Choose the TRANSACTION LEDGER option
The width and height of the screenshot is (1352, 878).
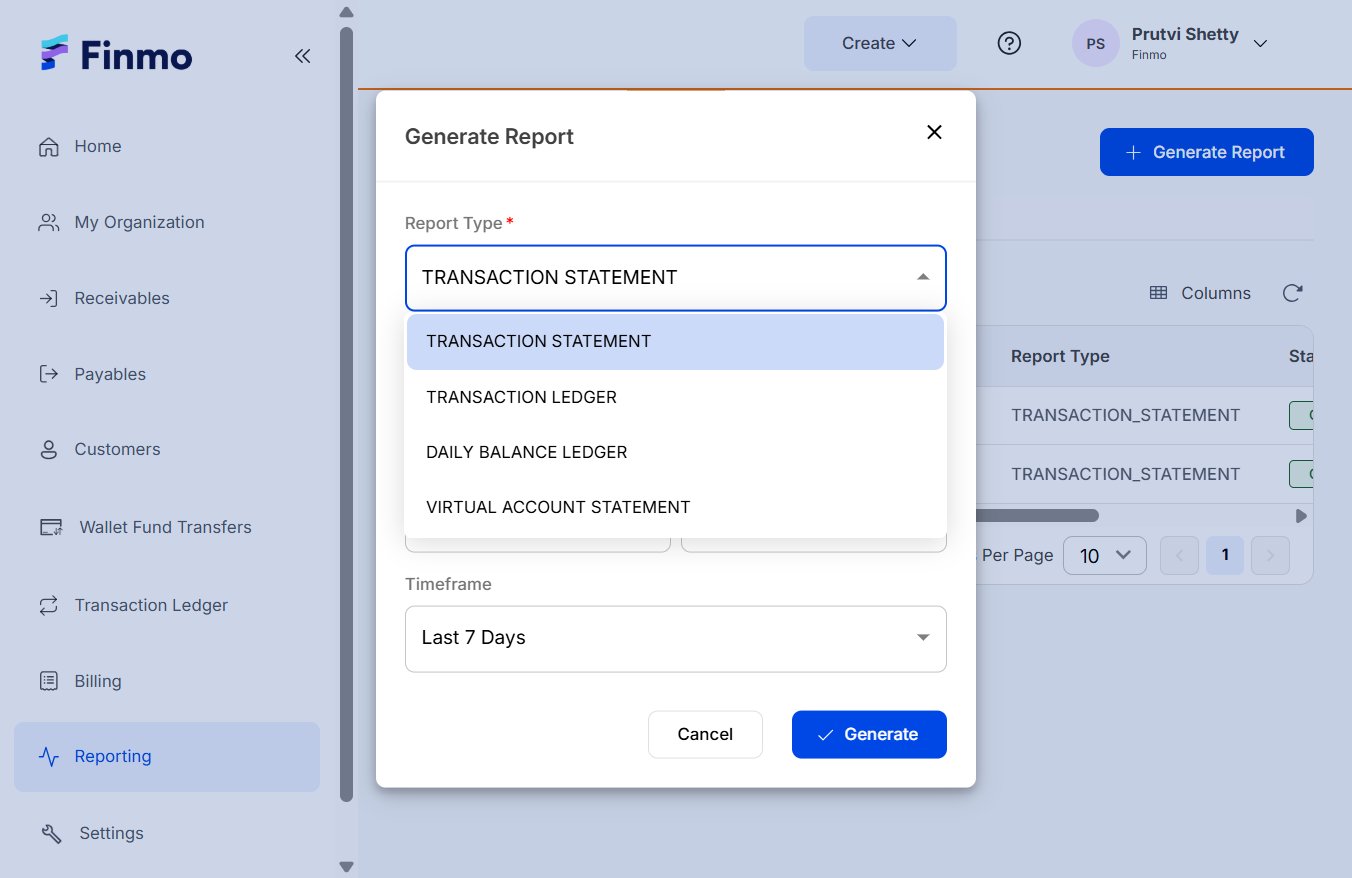[675, 397]
